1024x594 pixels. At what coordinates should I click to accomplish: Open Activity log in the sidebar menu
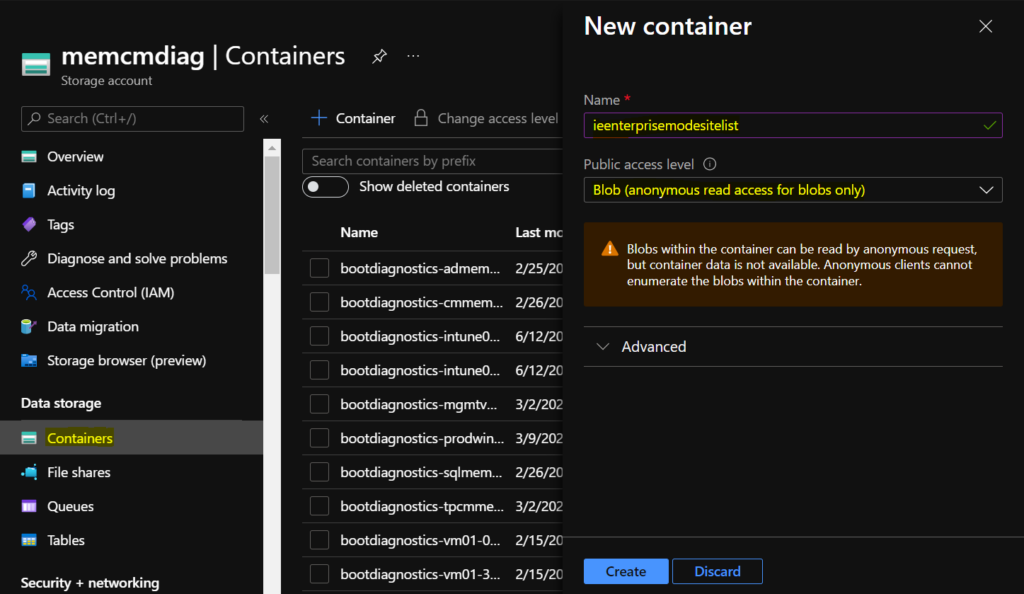coord(81,191)
